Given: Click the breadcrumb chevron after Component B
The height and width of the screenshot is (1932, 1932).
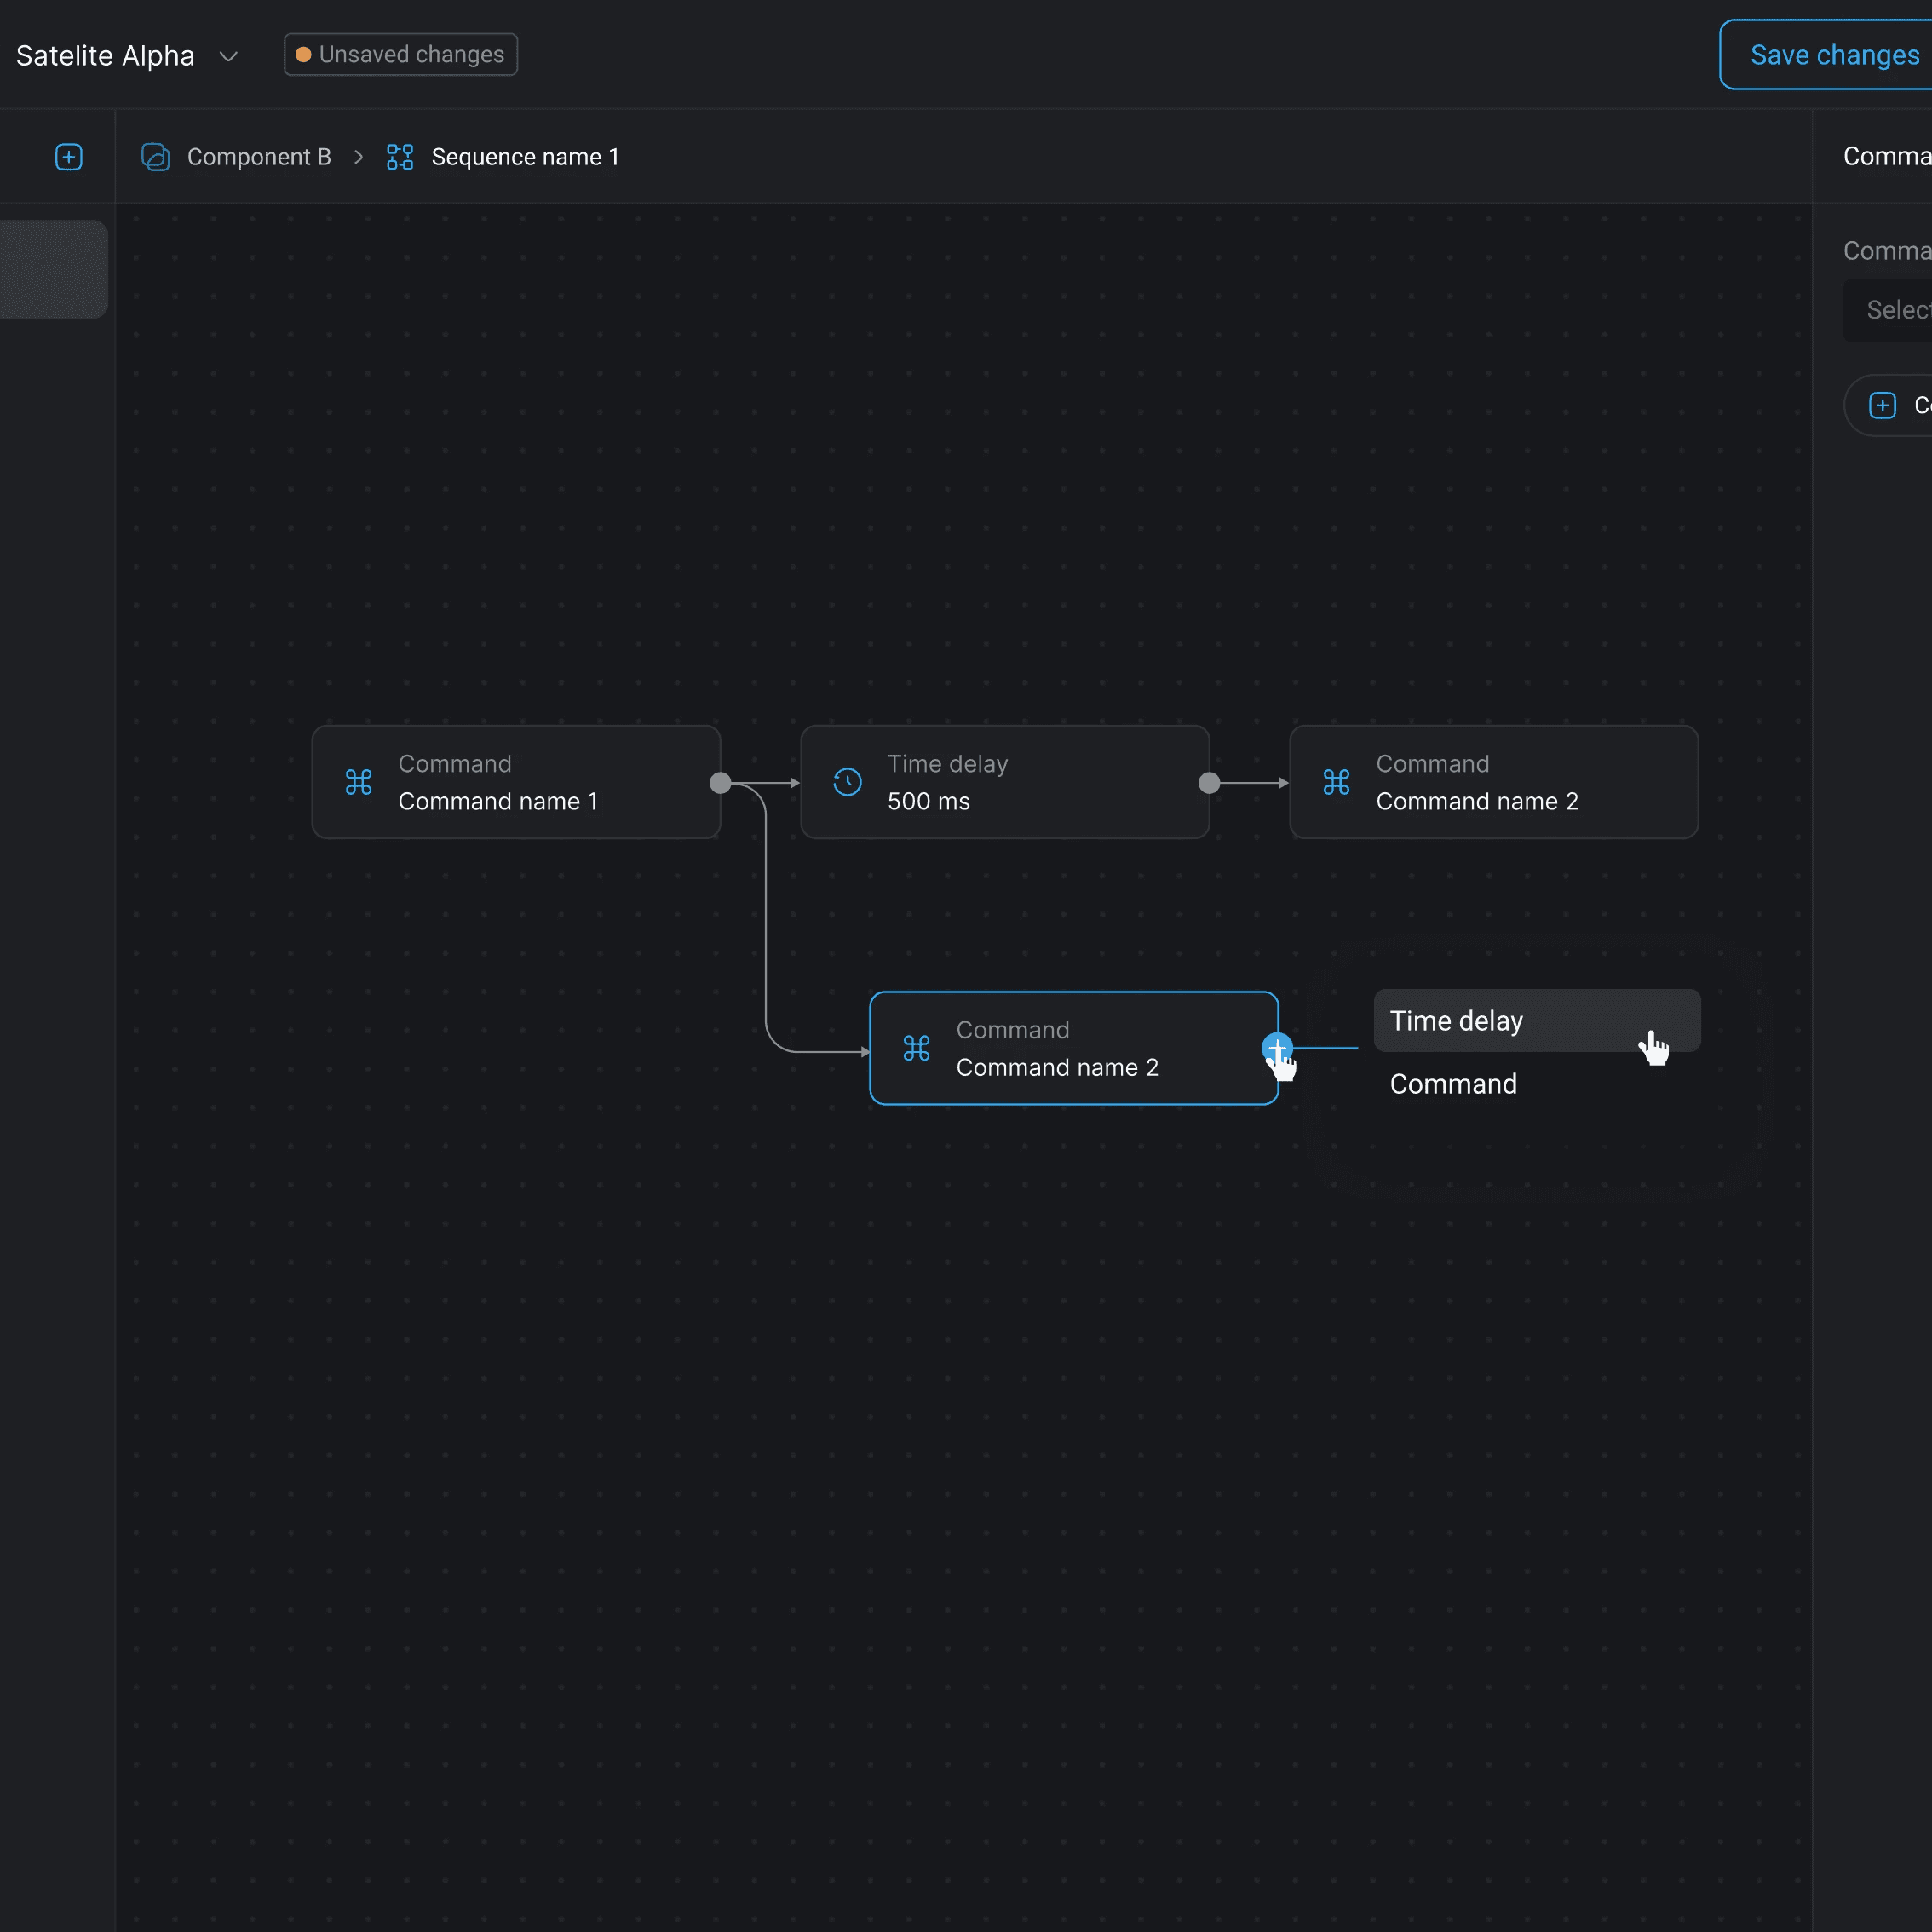Looking at the screenshot, I should coord(358,157).
